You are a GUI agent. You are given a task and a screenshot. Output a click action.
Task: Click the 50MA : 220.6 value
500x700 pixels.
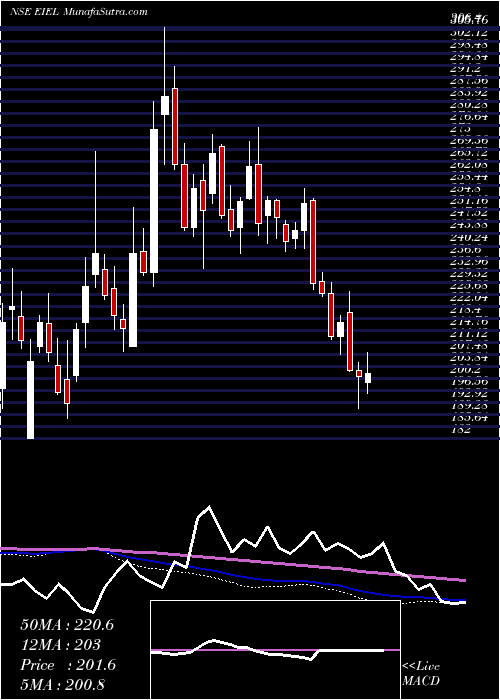click(67, 625)
